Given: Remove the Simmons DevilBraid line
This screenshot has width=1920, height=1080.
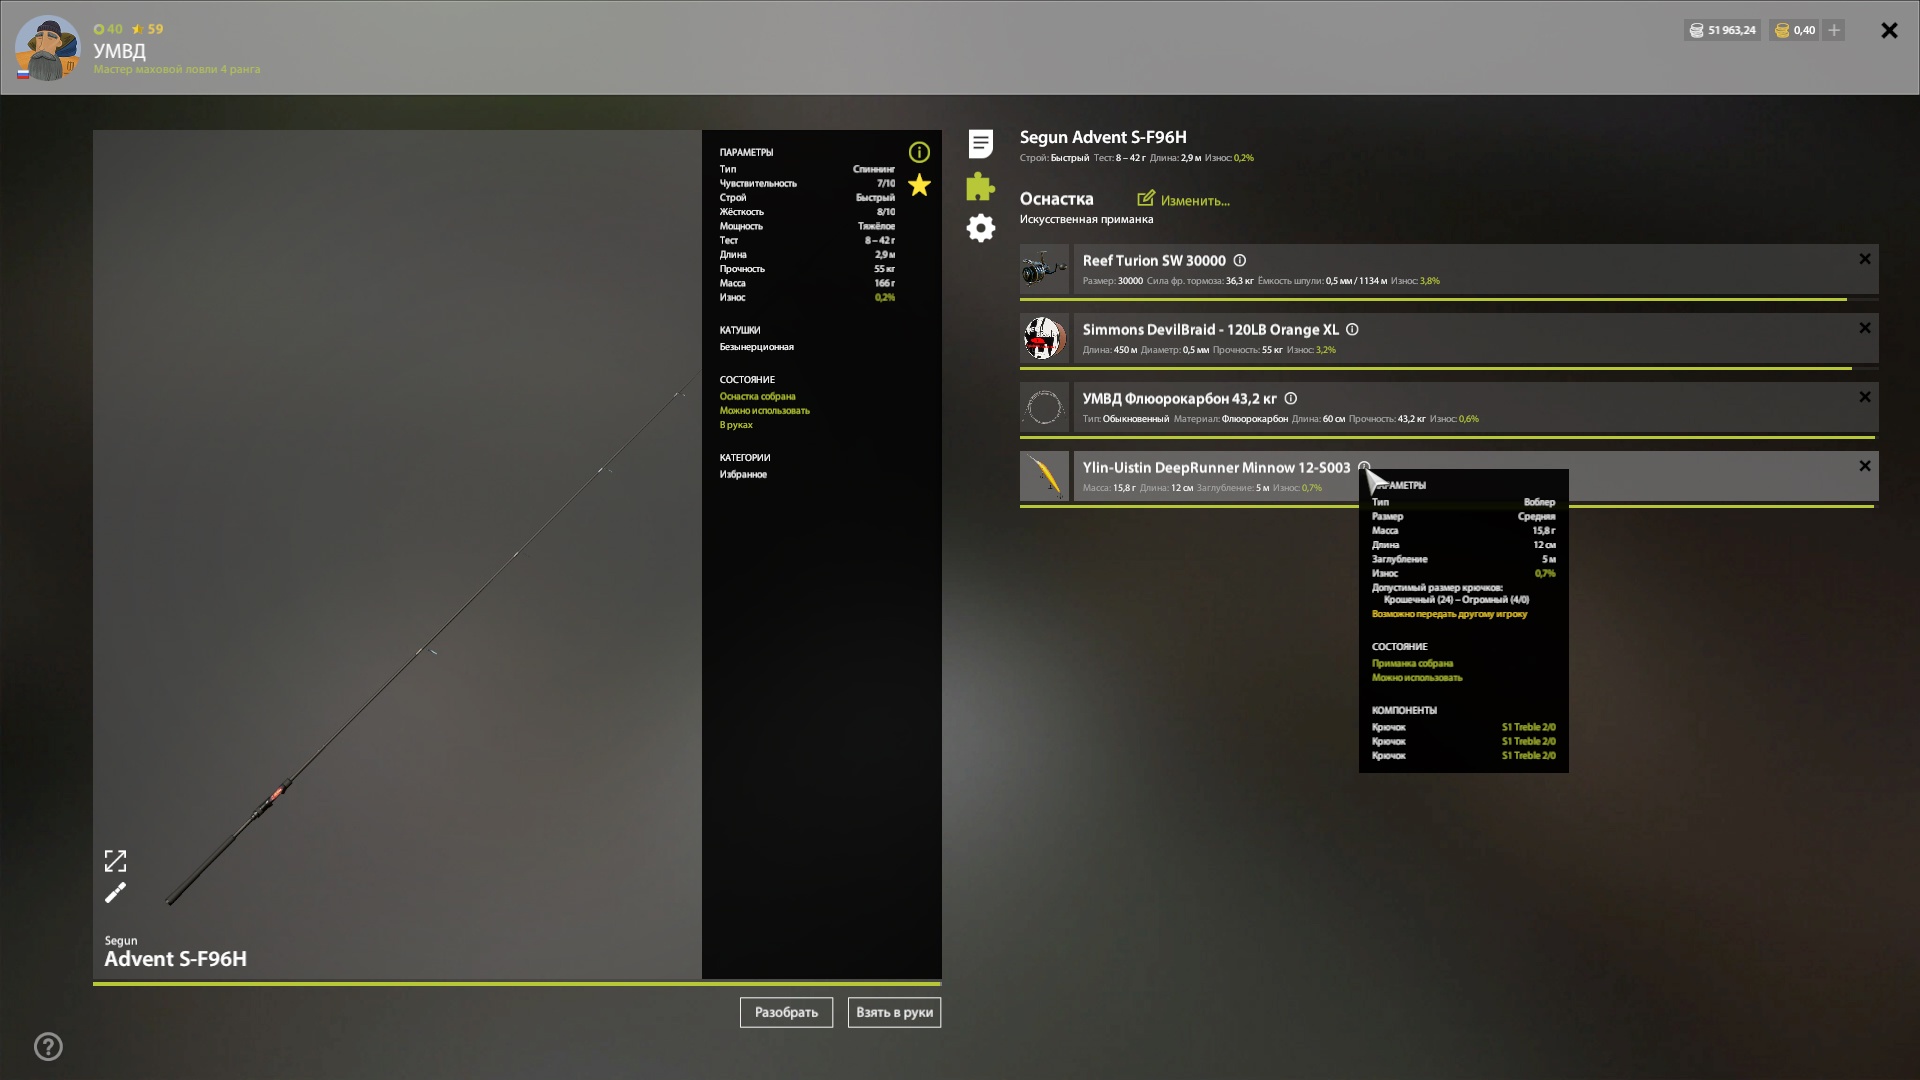Looking at the screenshot, I should coord(1865,328).
